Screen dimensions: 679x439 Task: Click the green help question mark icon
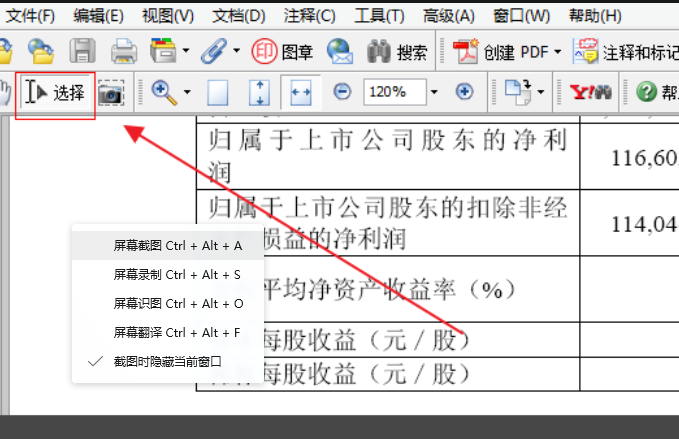tap(647, 92)
